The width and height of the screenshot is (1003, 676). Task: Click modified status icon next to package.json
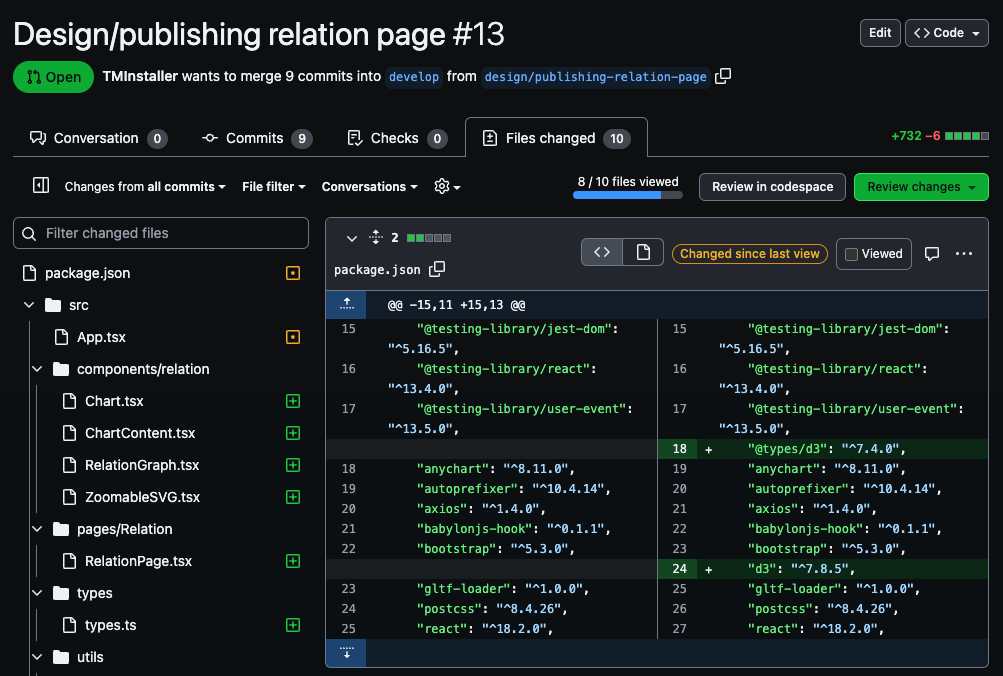click(293, 273)
